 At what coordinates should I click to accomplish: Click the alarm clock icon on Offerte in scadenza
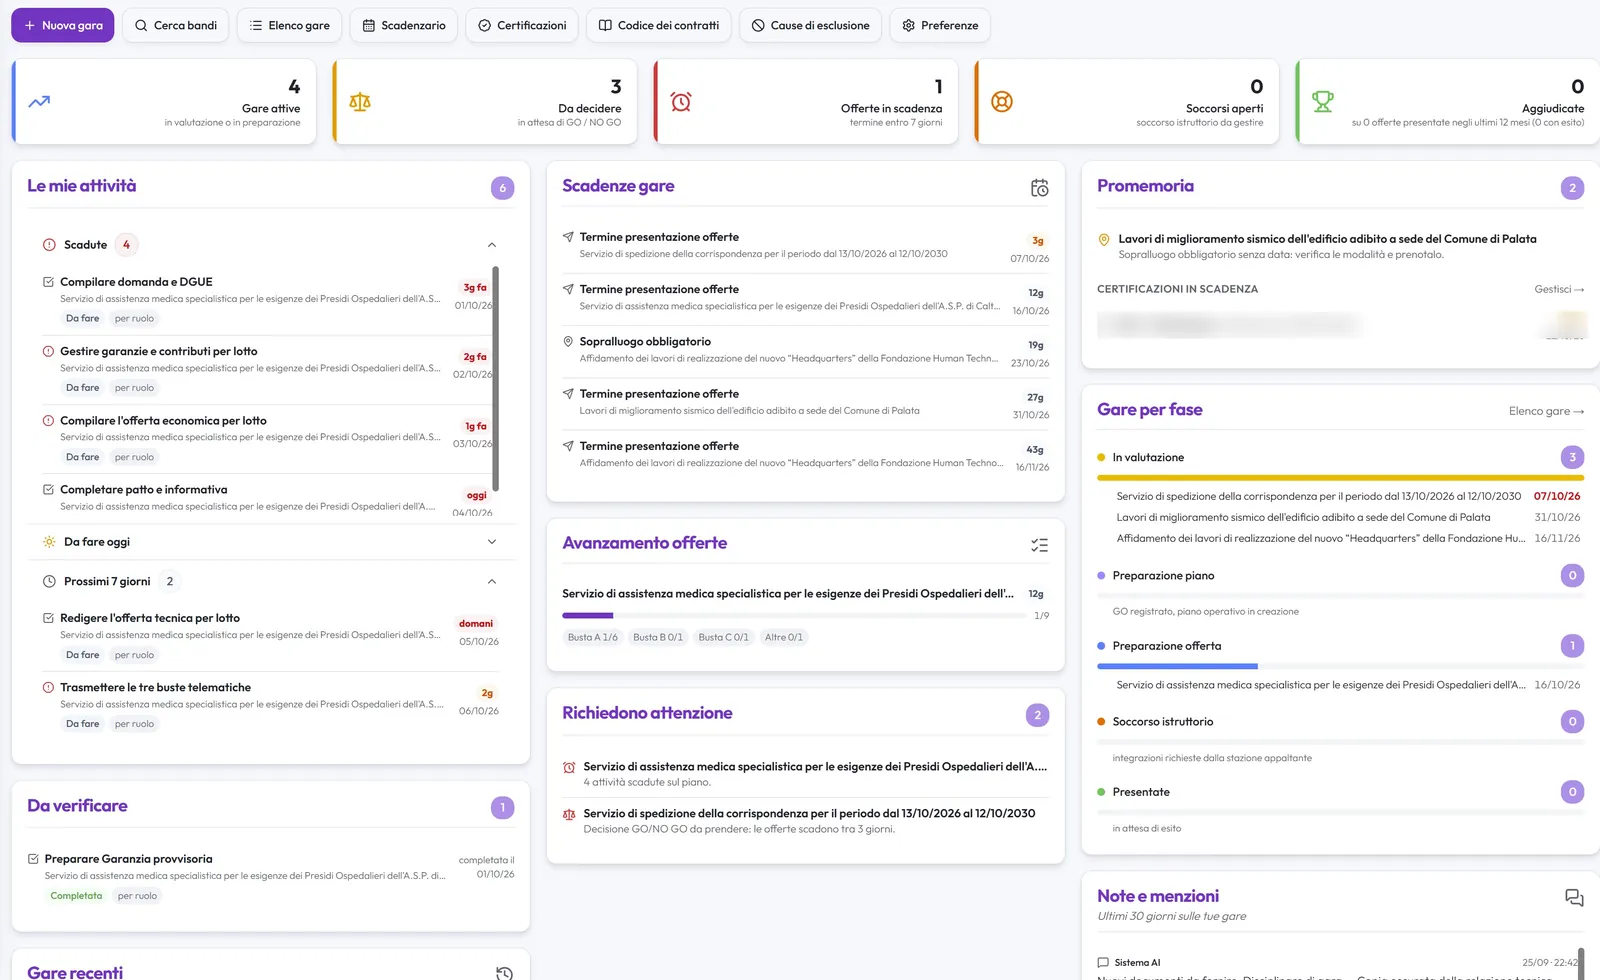(681, 101)
